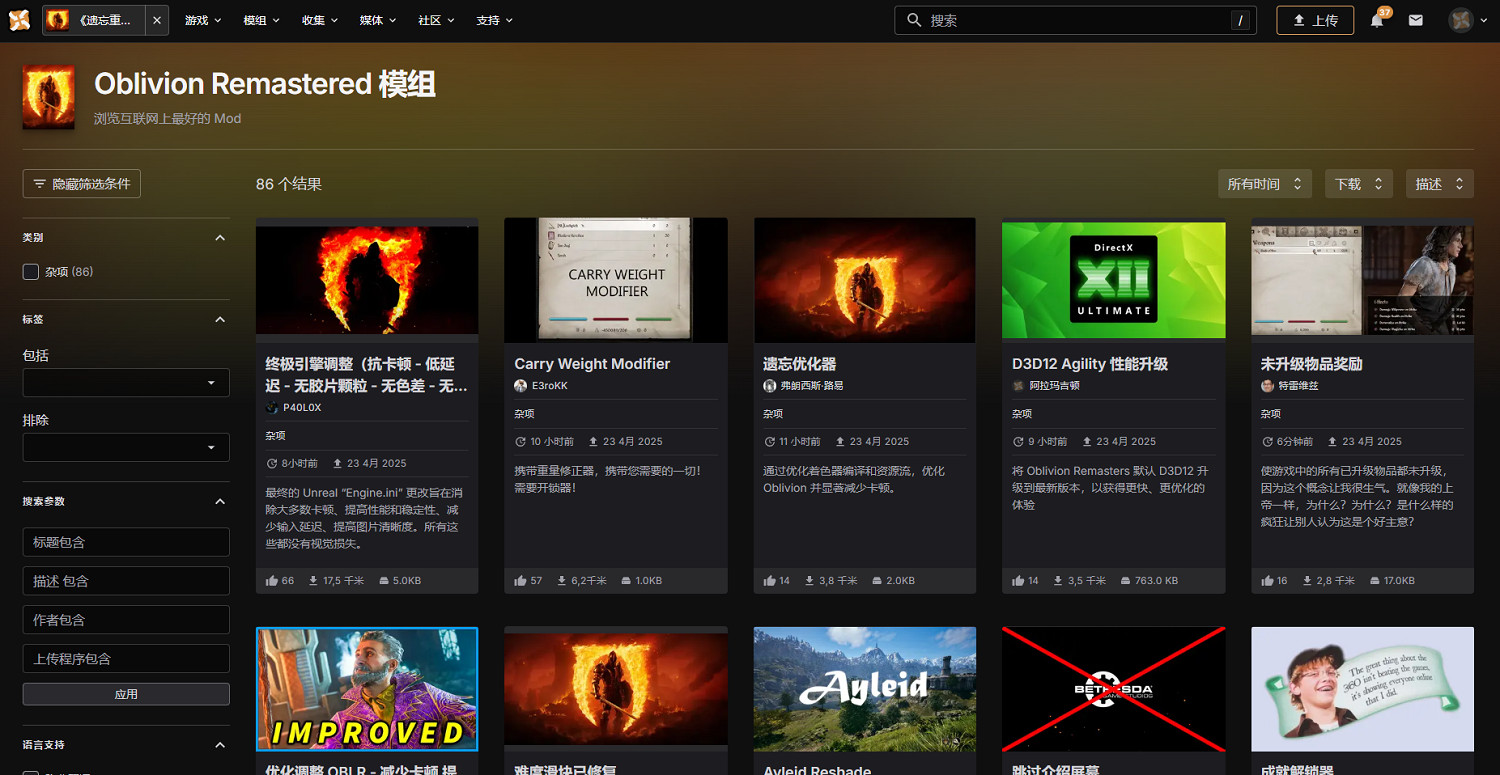Click the Ayleid Reshade mod thumbnail
This screenshot has width=1500, height=775.
pyautogui.click(x=864, y=689)
